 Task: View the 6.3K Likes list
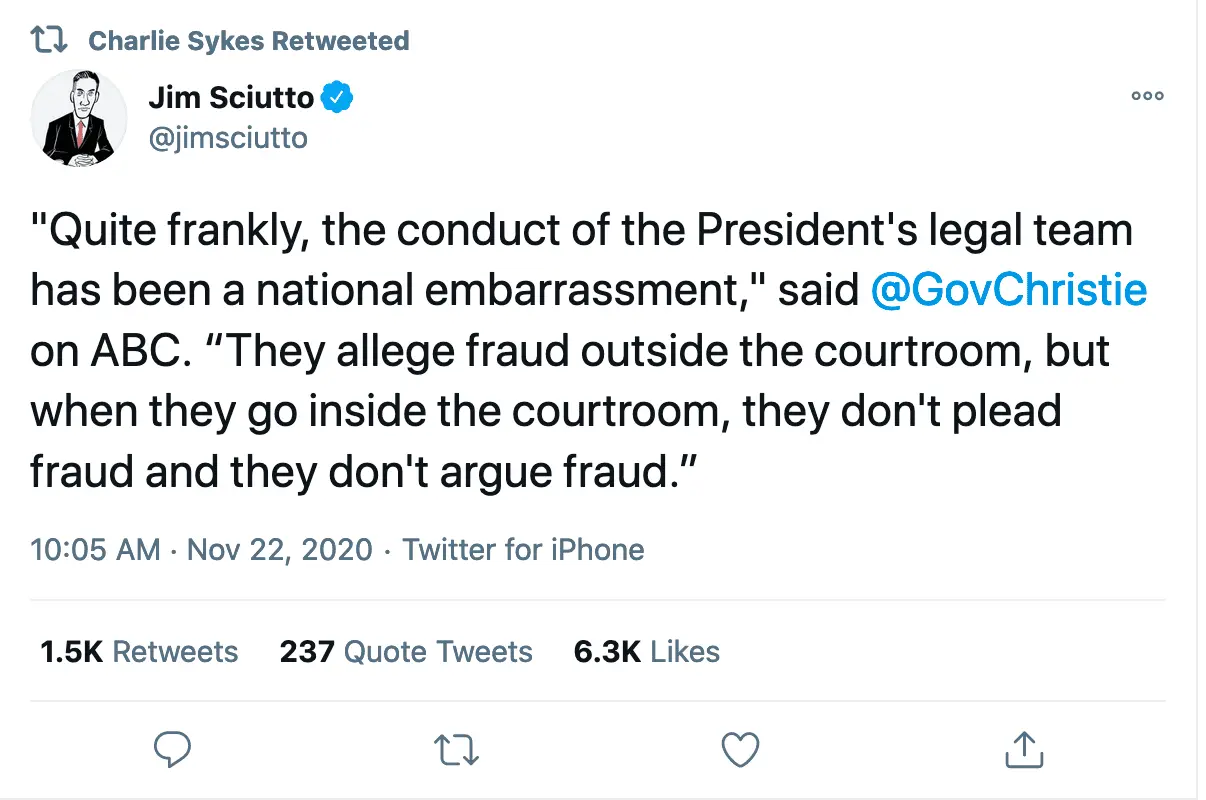[646, 652]
